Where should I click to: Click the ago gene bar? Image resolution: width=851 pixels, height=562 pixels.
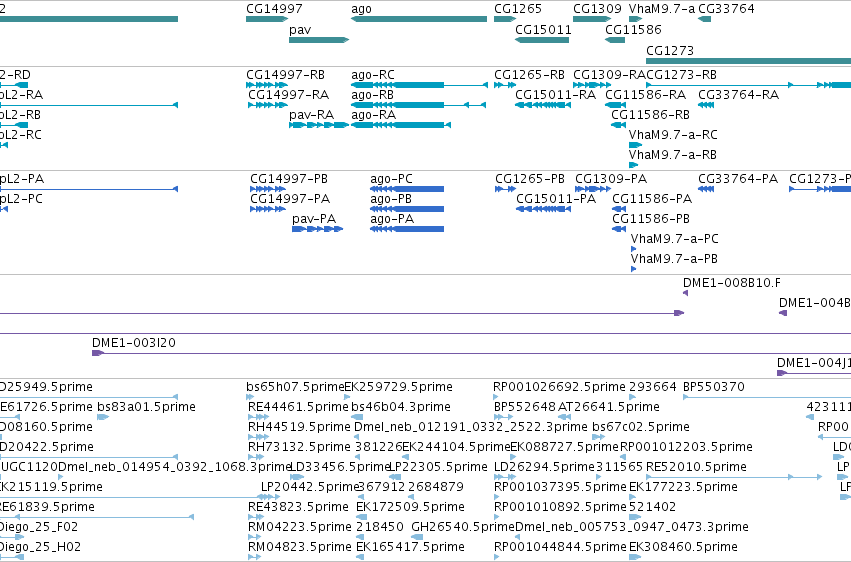[419, 19]
